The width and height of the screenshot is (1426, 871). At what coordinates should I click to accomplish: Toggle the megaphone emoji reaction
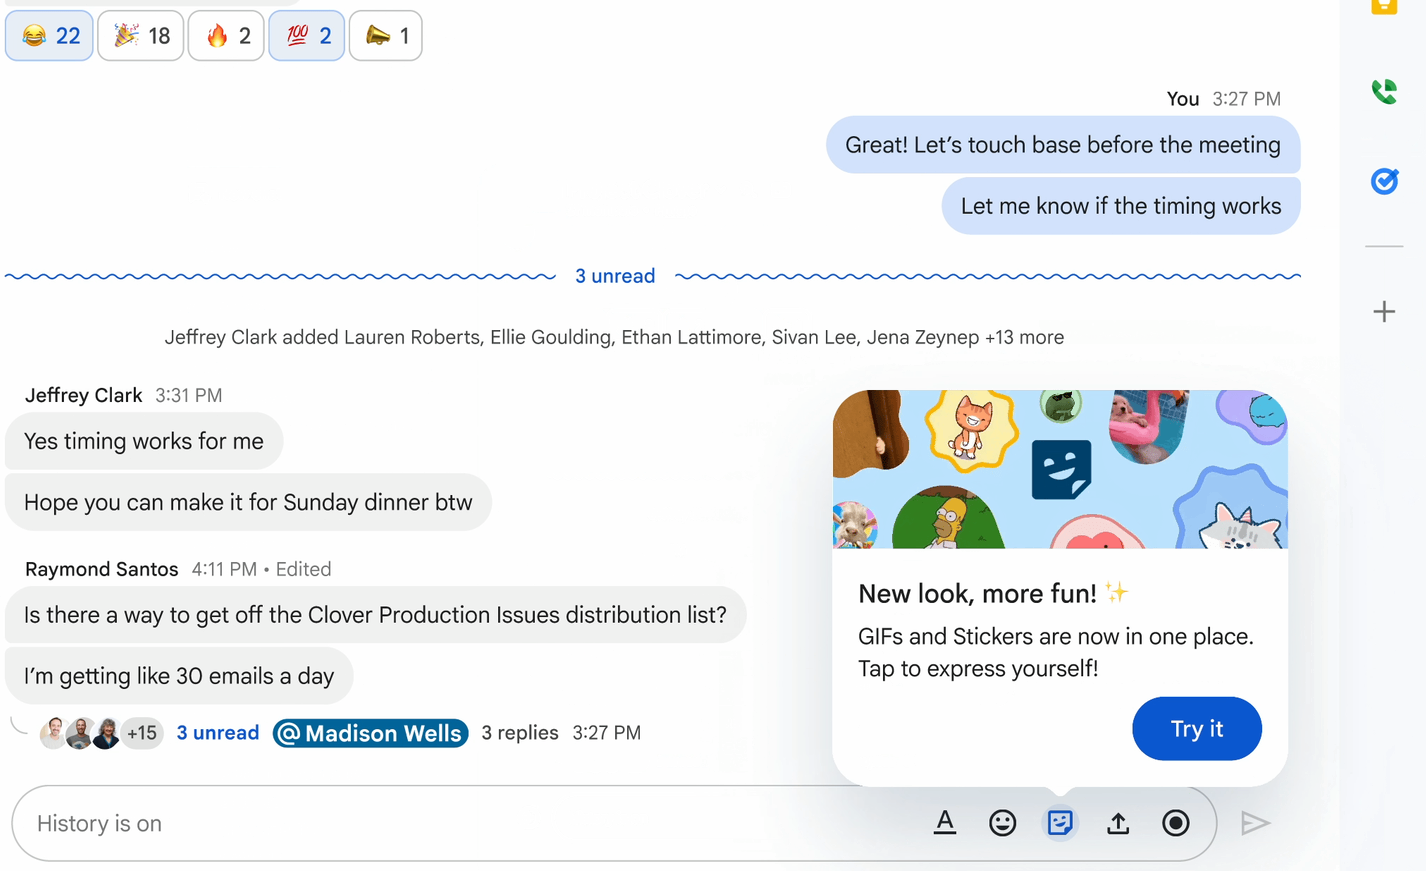(x=386, y=36)
